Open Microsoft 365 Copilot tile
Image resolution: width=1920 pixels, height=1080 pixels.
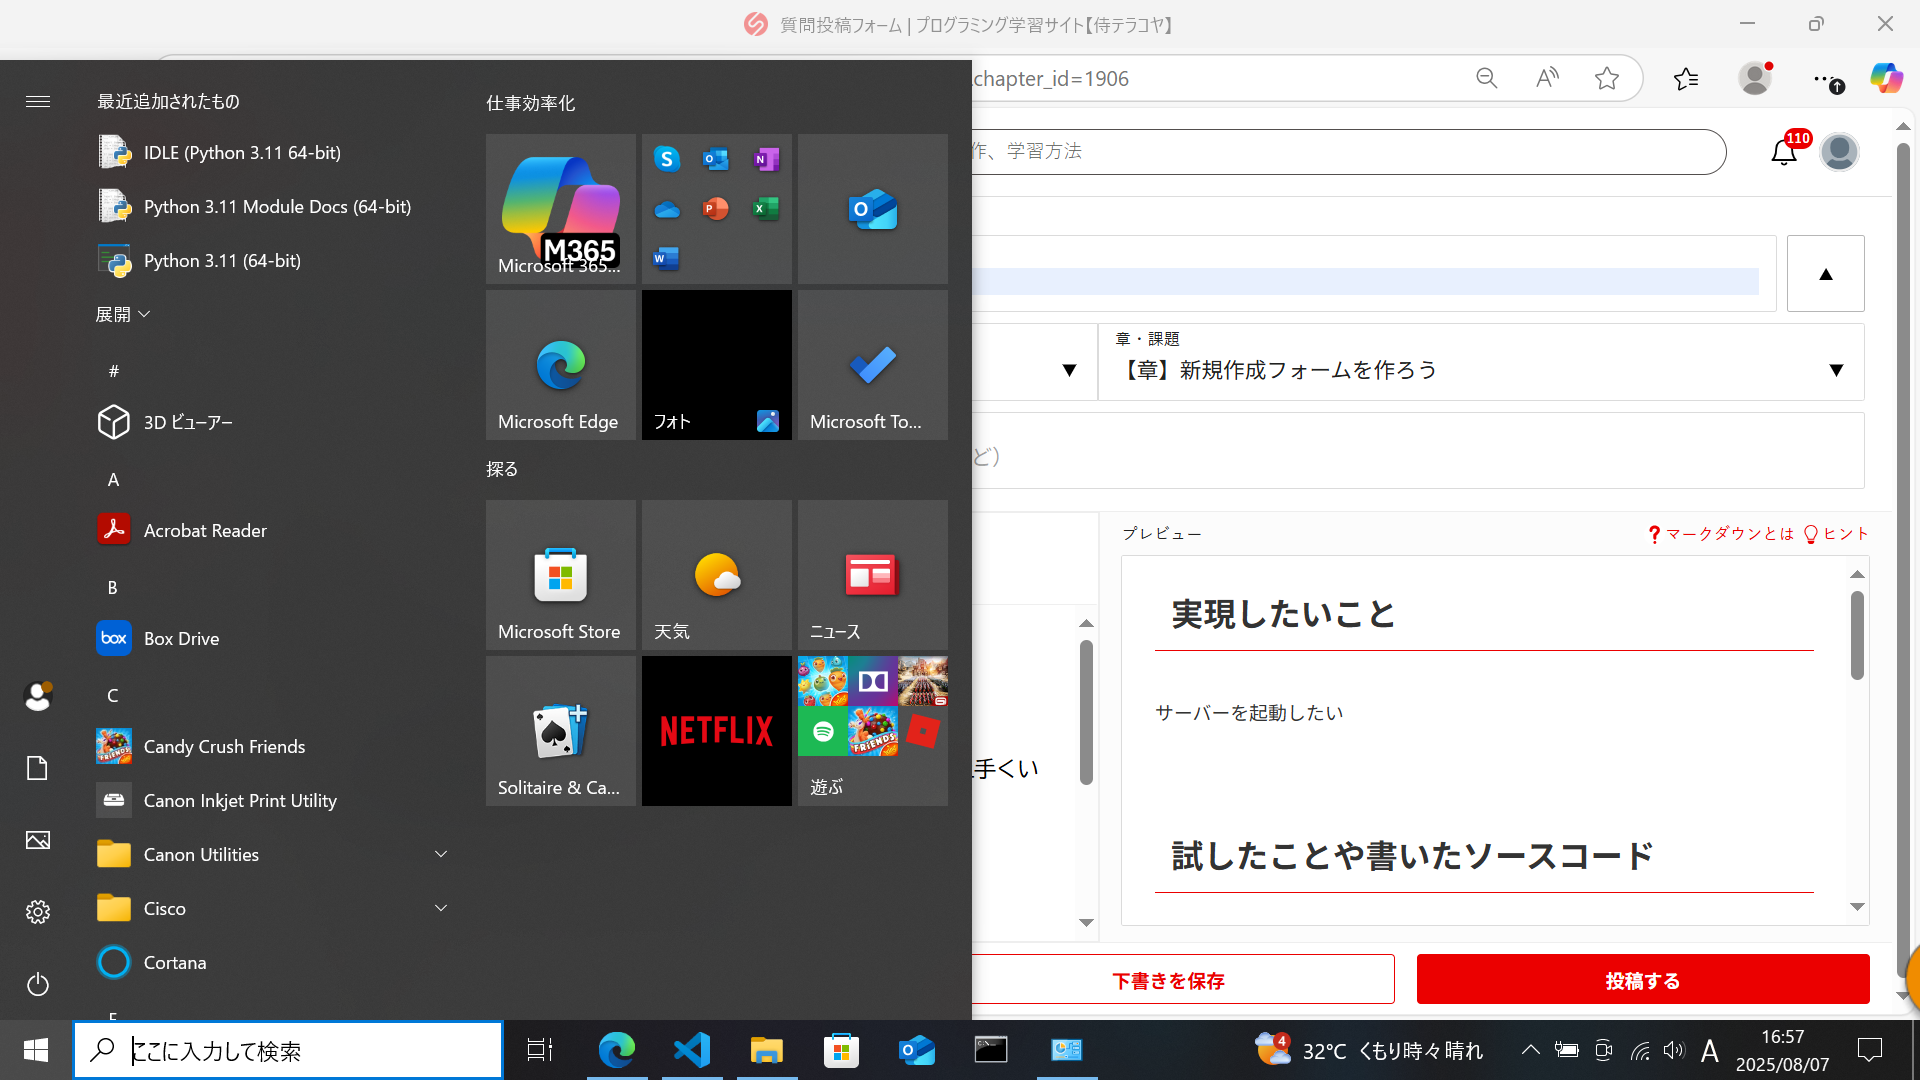561,209
